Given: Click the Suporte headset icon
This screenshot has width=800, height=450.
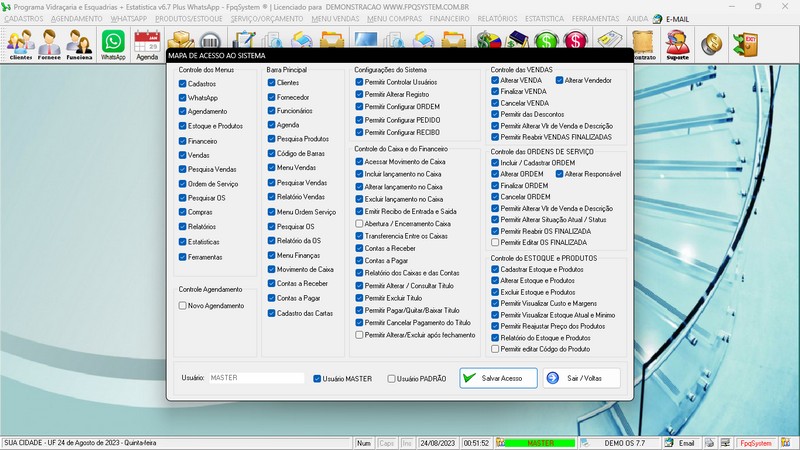Looking at the screenshot, I should [678, 45].
